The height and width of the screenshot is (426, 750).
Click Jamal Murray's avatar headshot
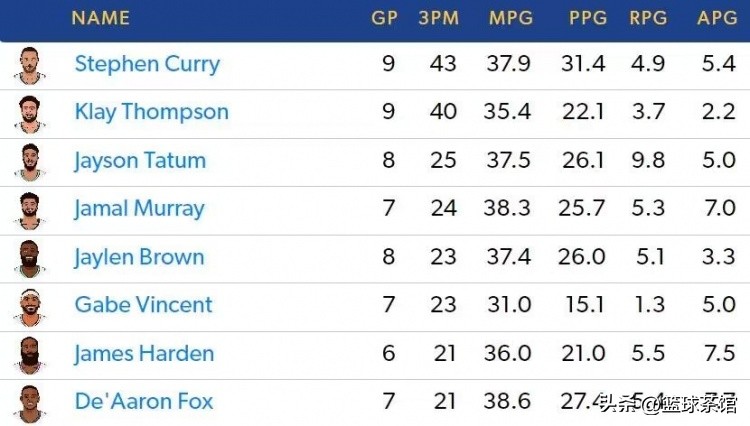[x=30, y=209]
